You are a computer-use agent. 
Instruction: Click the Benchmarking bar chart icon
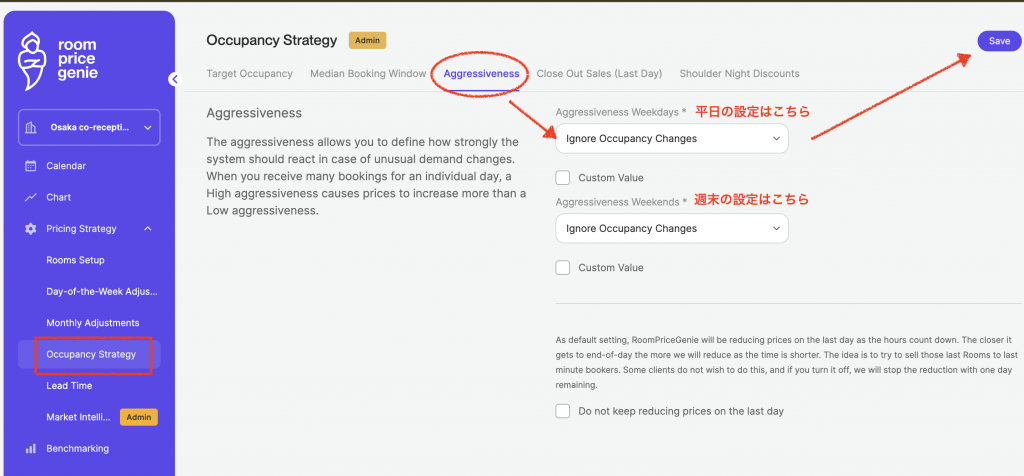click(x=31, y=449)
